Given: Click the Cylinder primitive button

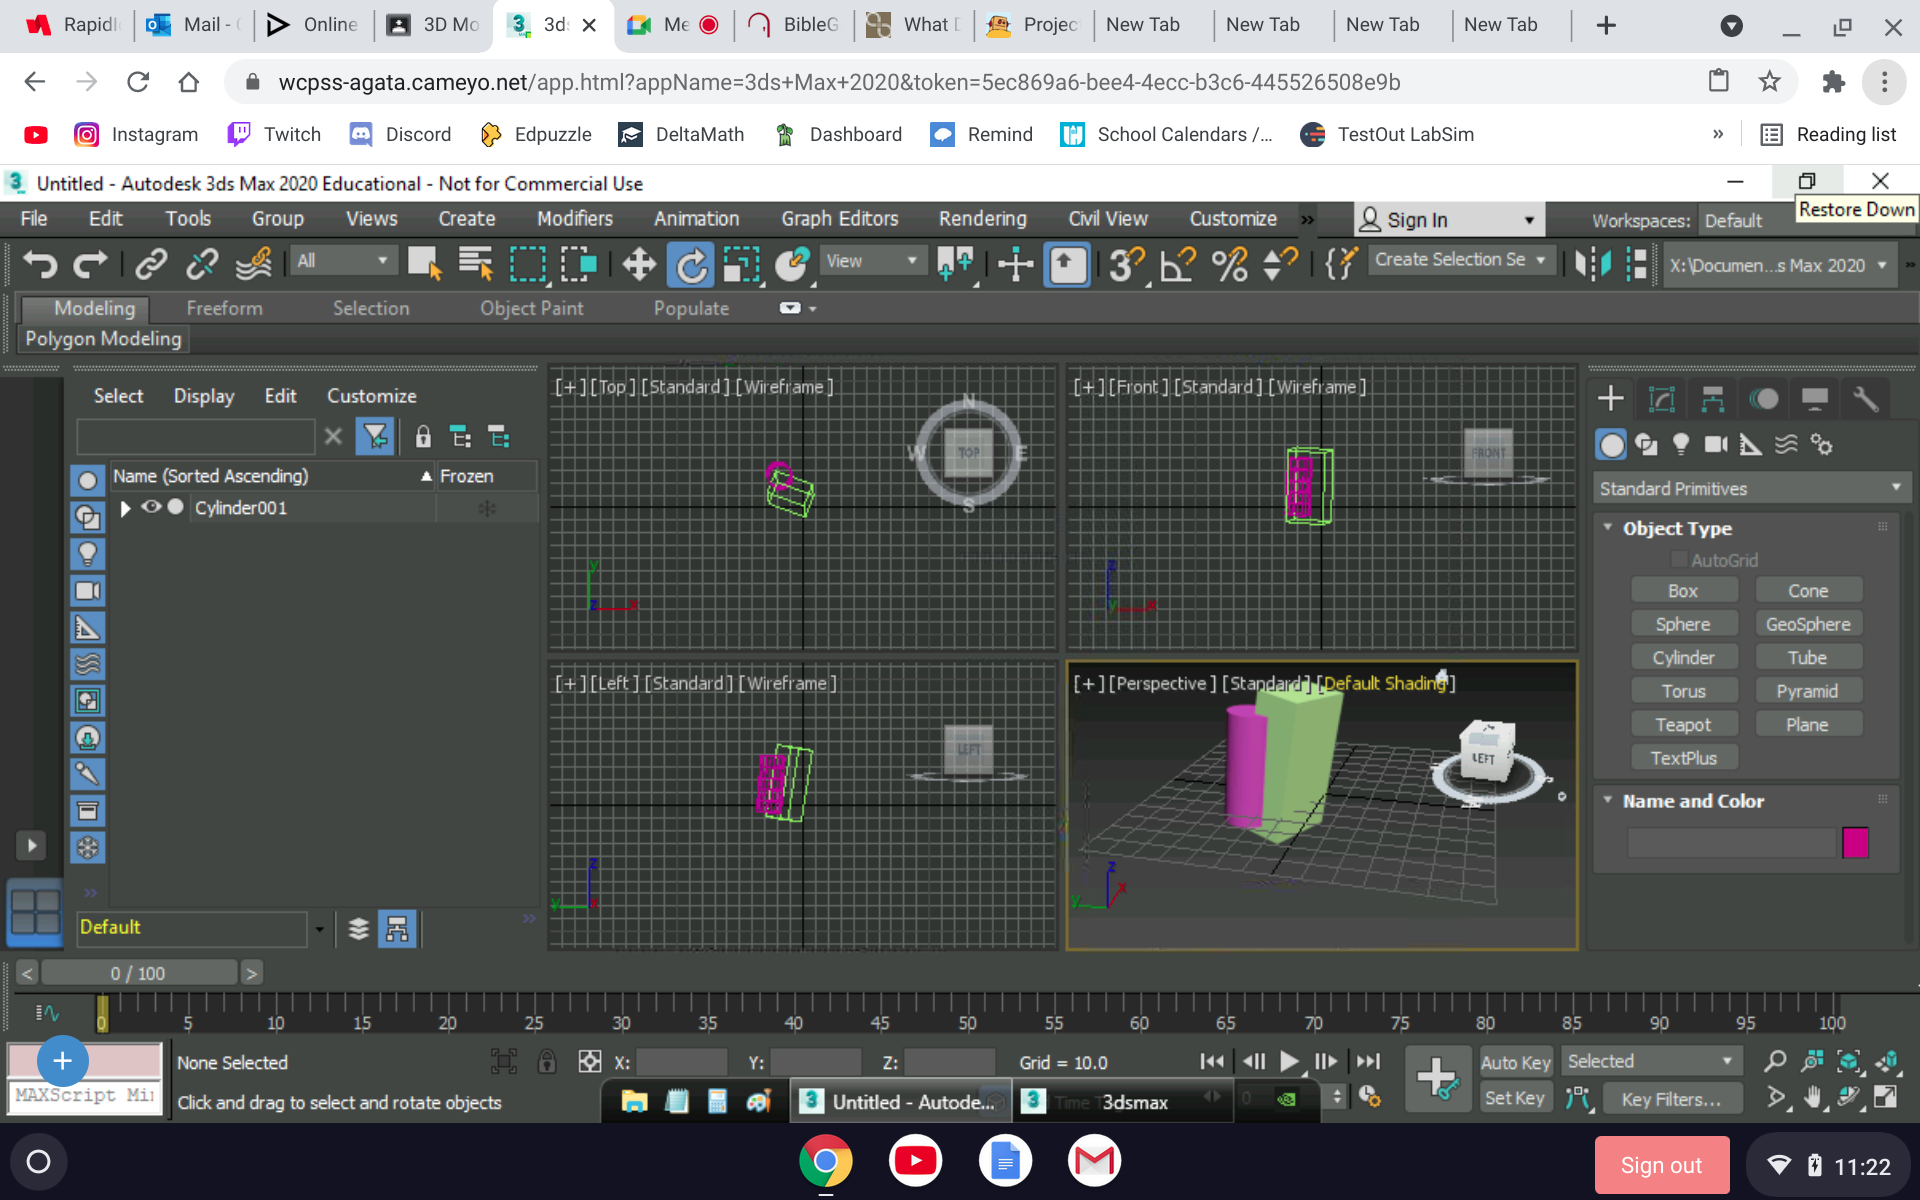Looking at the screenshot, I should click(1684, 657).
